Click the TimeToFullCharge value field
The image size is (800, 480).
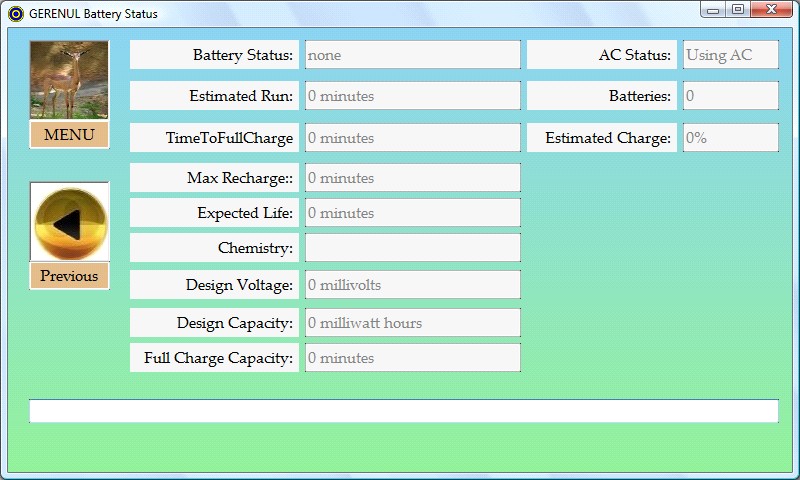[x=412, y=138]
